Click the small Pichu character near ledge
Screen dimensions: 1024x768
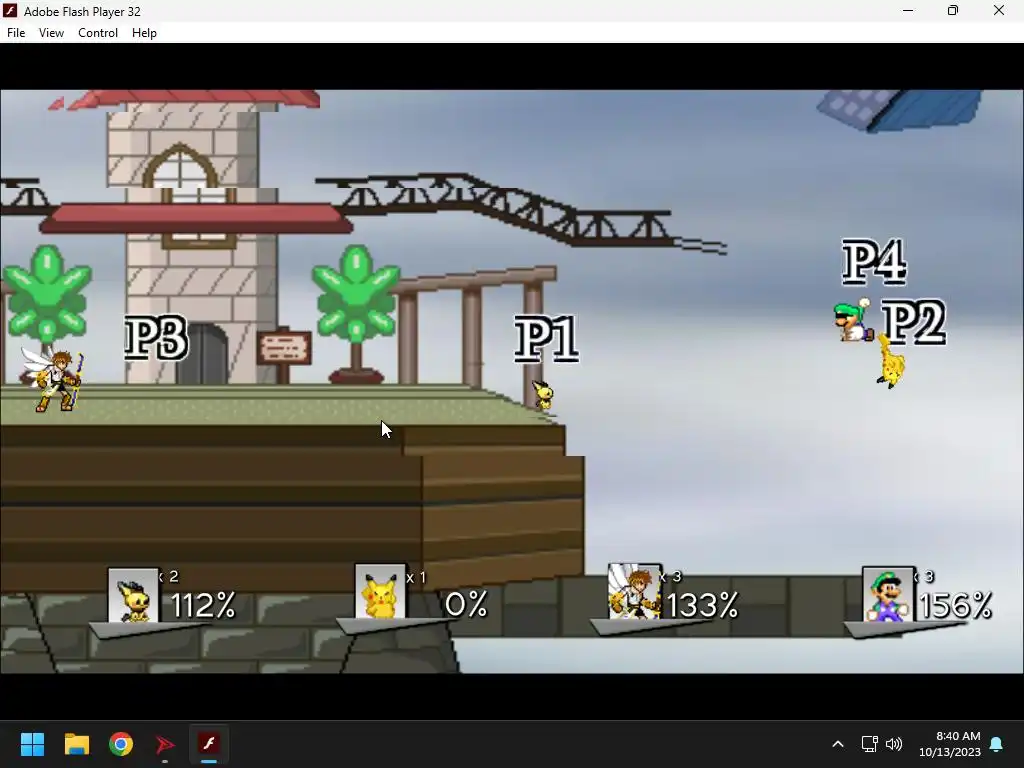pos(543,395)
